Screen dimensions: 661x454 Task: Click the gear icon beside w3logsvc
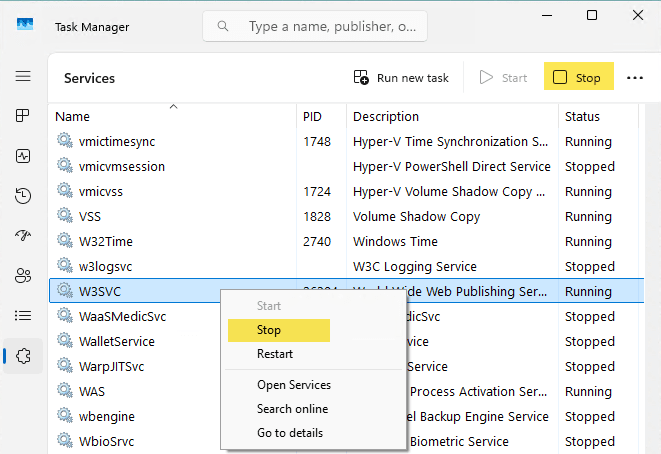pyautogui.click(x=65, y=265)
